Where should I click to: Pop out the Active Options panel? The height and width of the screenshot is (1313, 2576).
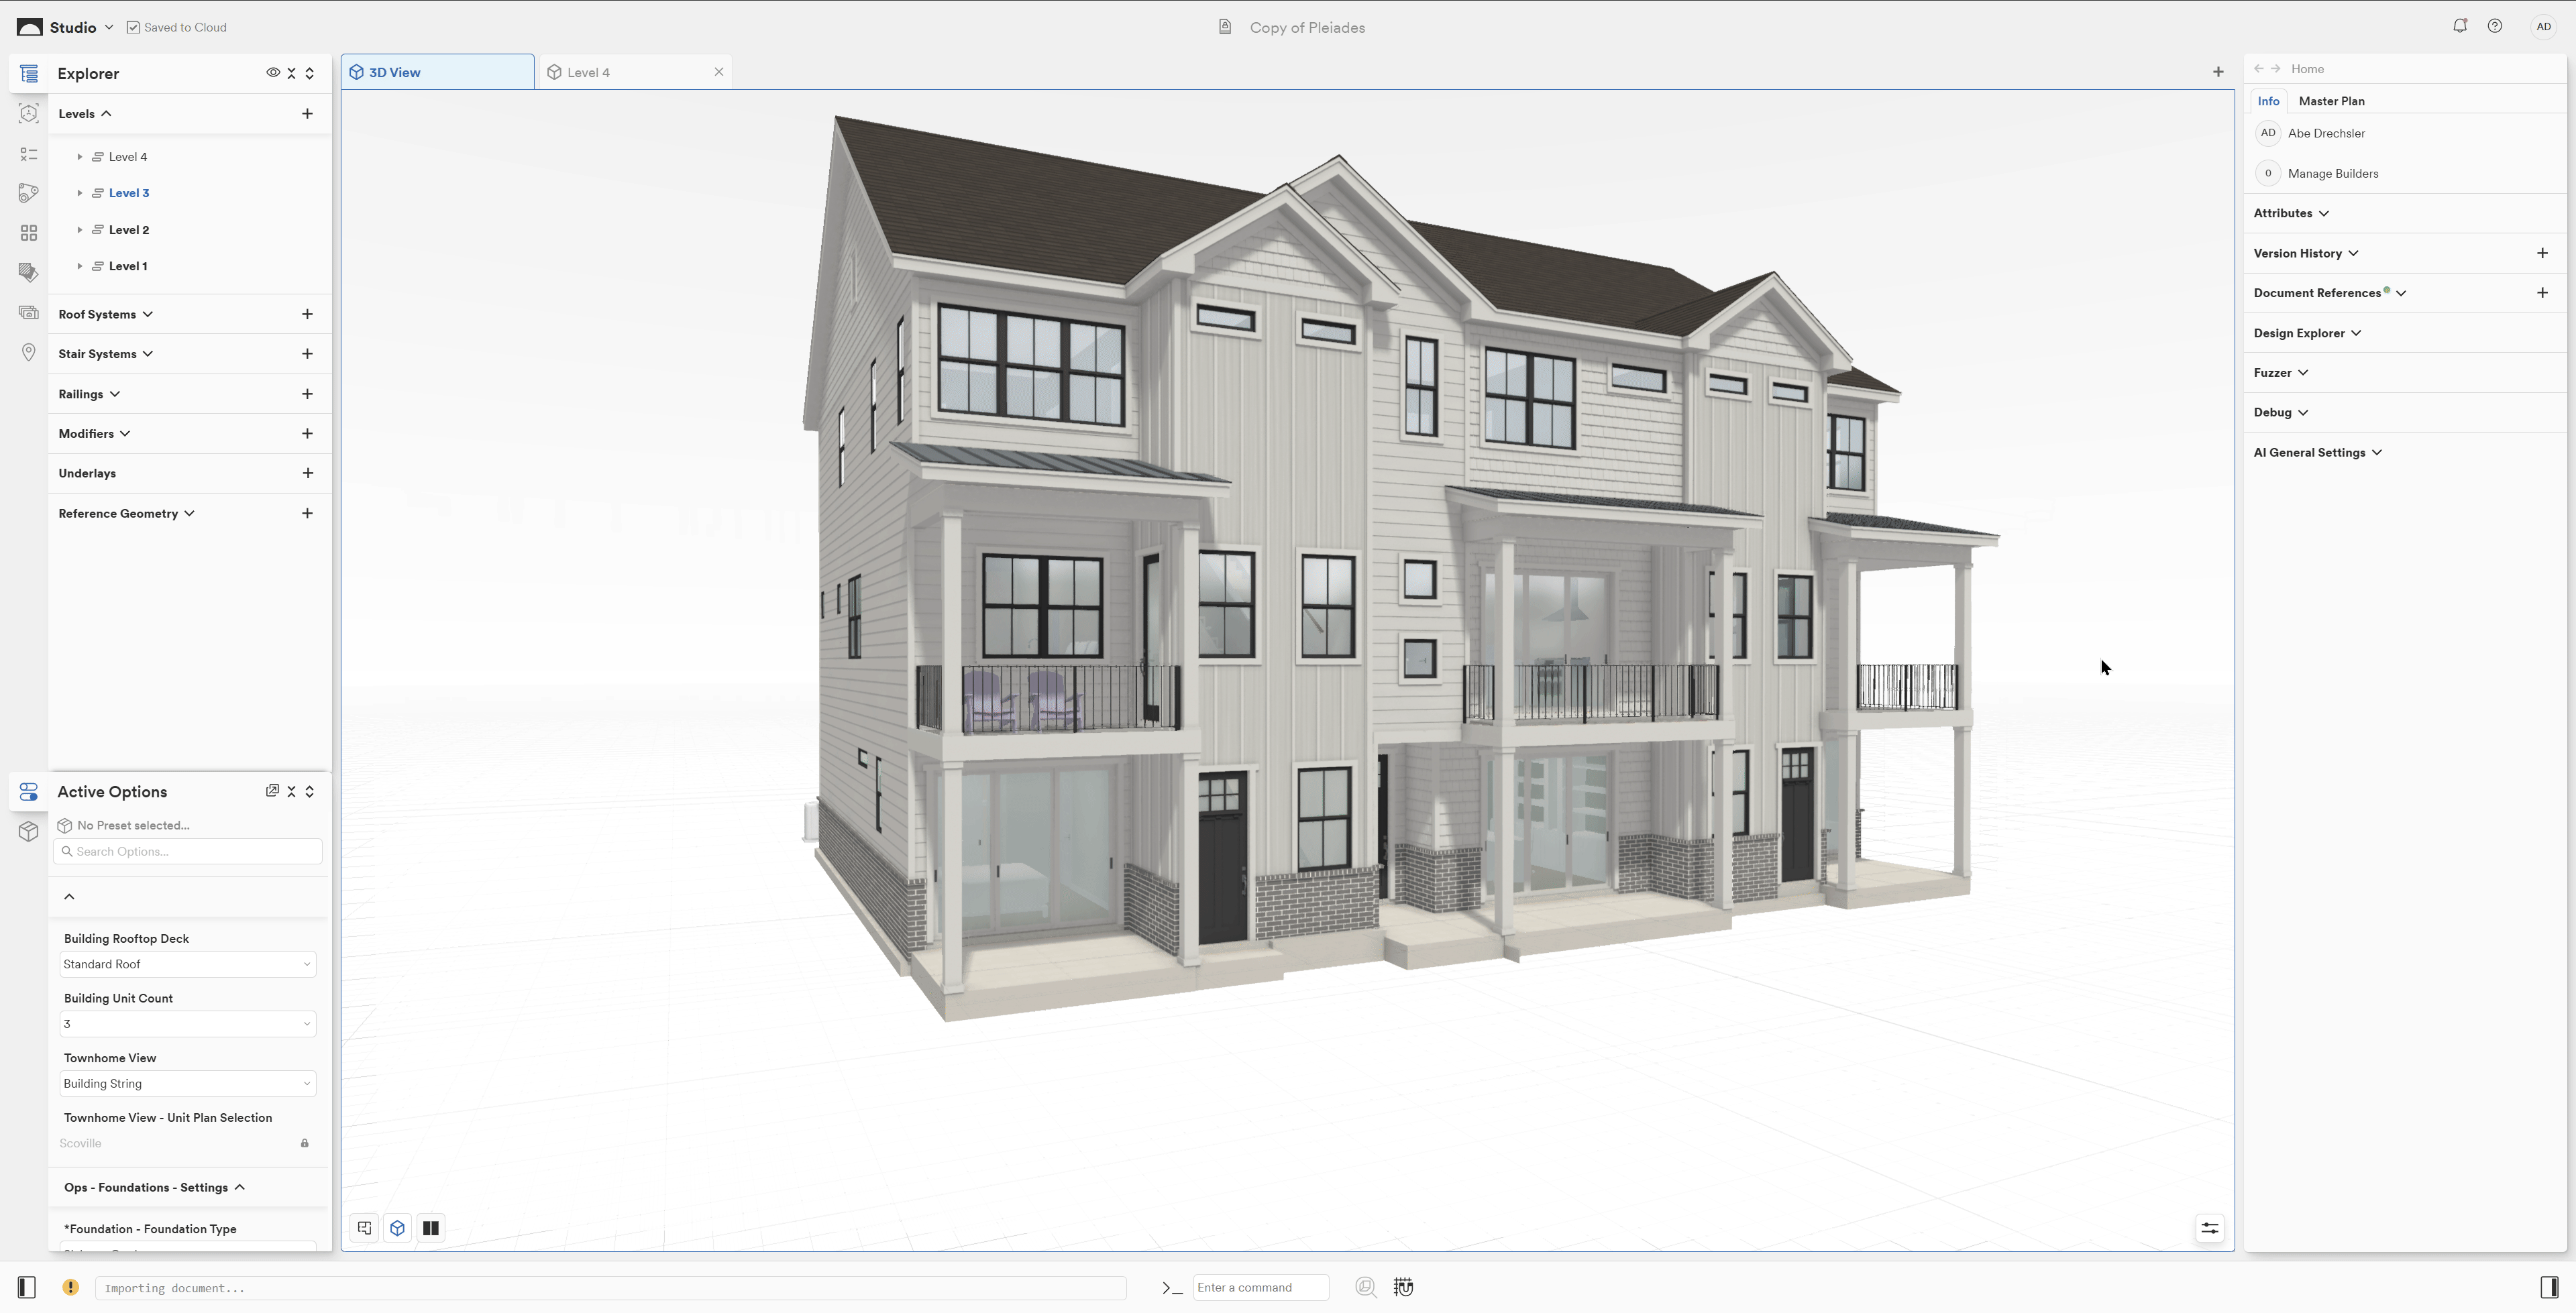tap(272, 791)
